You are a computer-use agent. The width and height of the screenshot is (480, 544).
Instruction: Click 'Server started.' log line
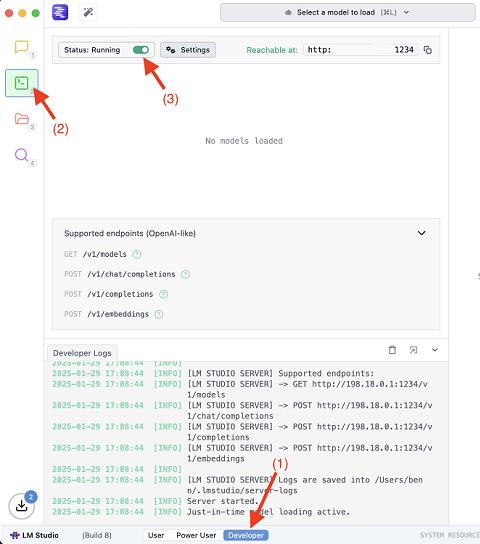pyautogui.click(x=223, y=501)
